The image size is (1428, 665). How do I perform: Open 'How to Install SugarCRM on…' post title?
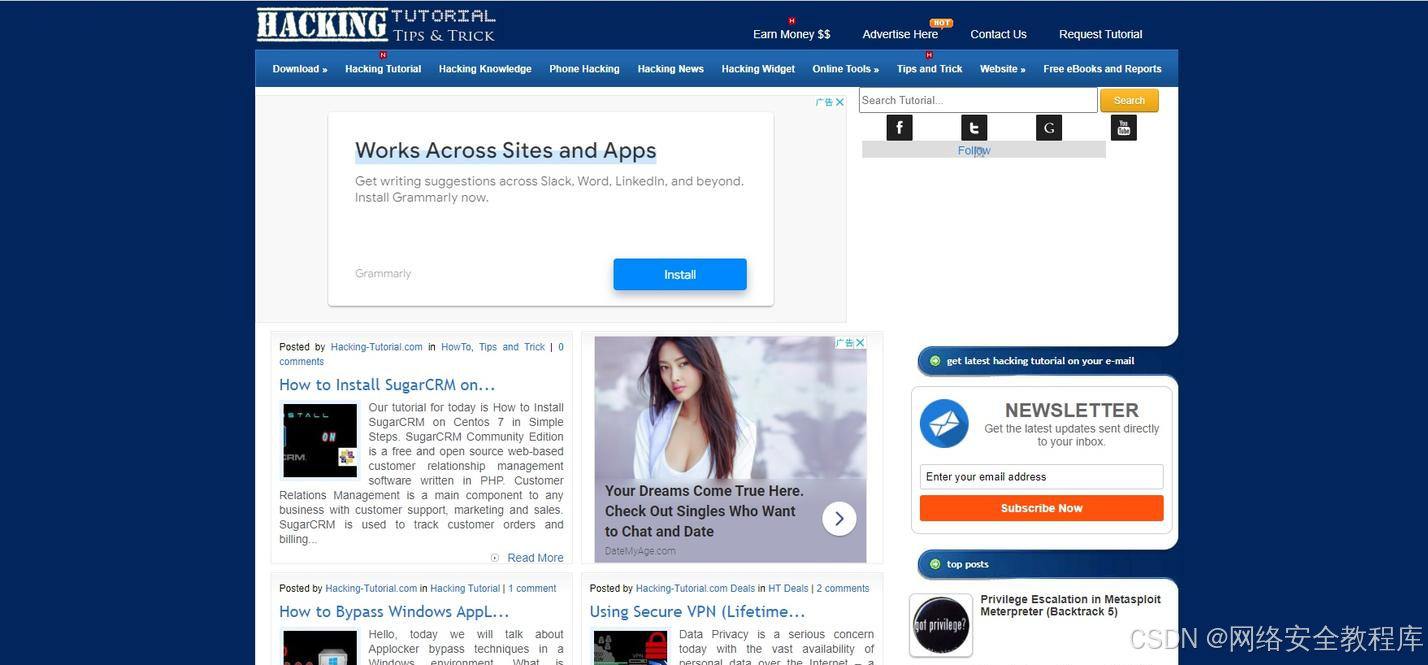tap(387, 385)
